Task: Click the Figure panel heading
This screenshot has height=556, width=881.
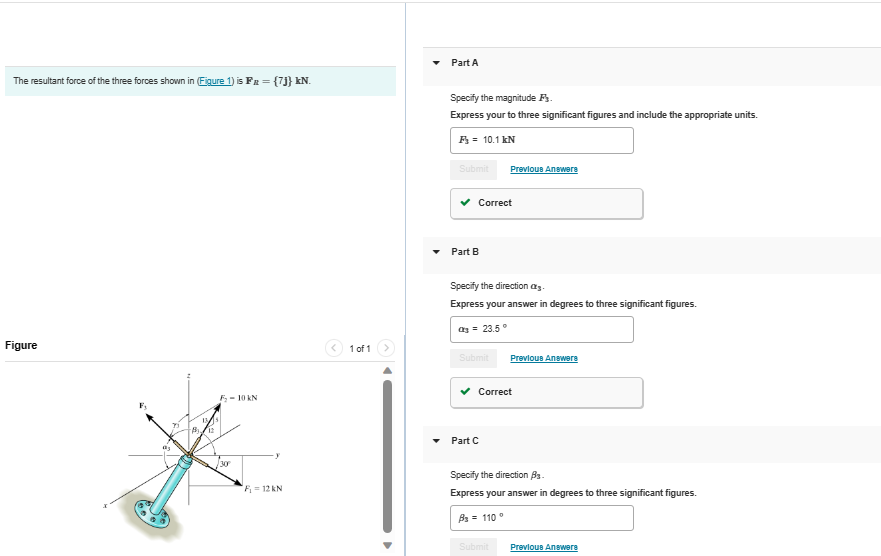Action: (x=21, y=345)
